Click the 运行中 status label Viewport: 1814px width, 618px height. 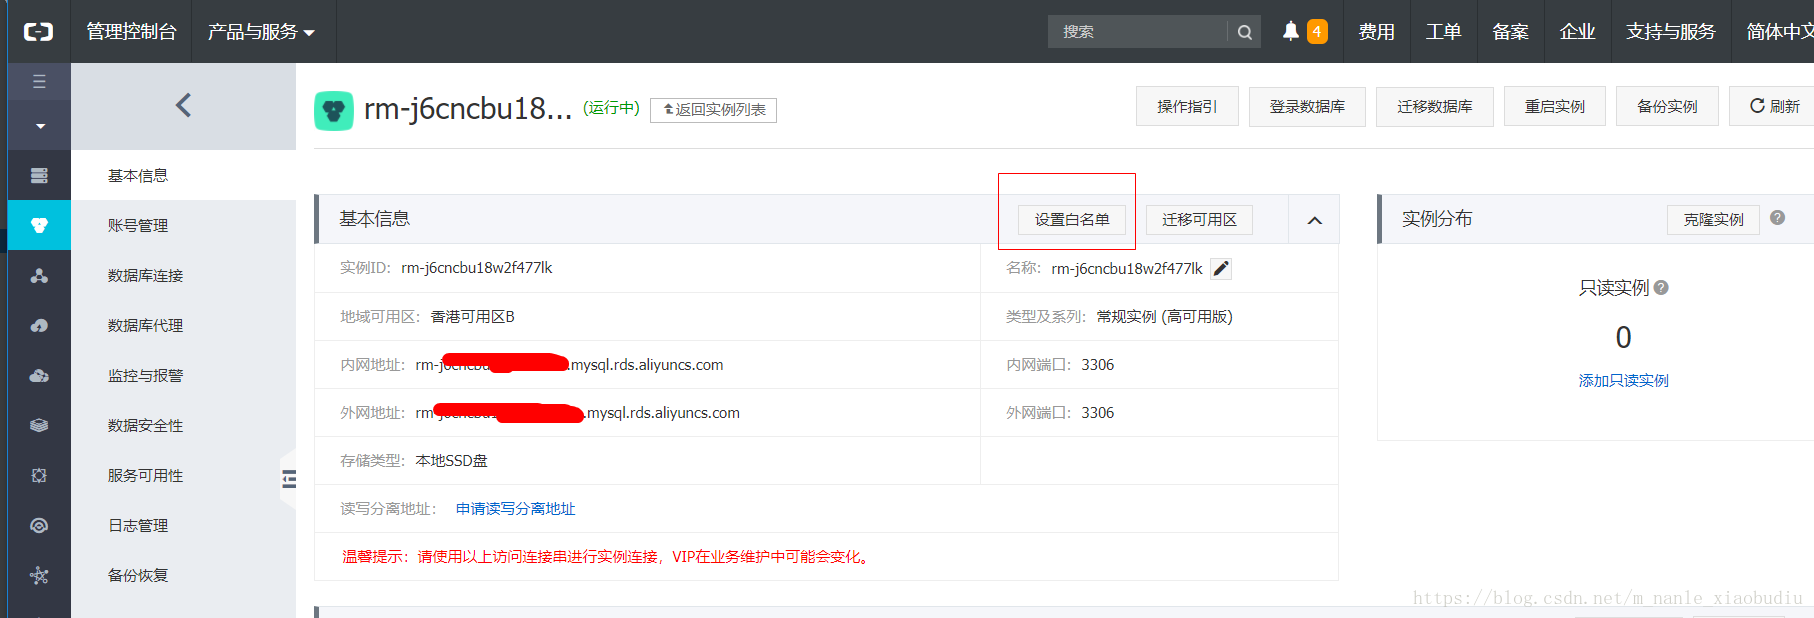click(611, 108)
